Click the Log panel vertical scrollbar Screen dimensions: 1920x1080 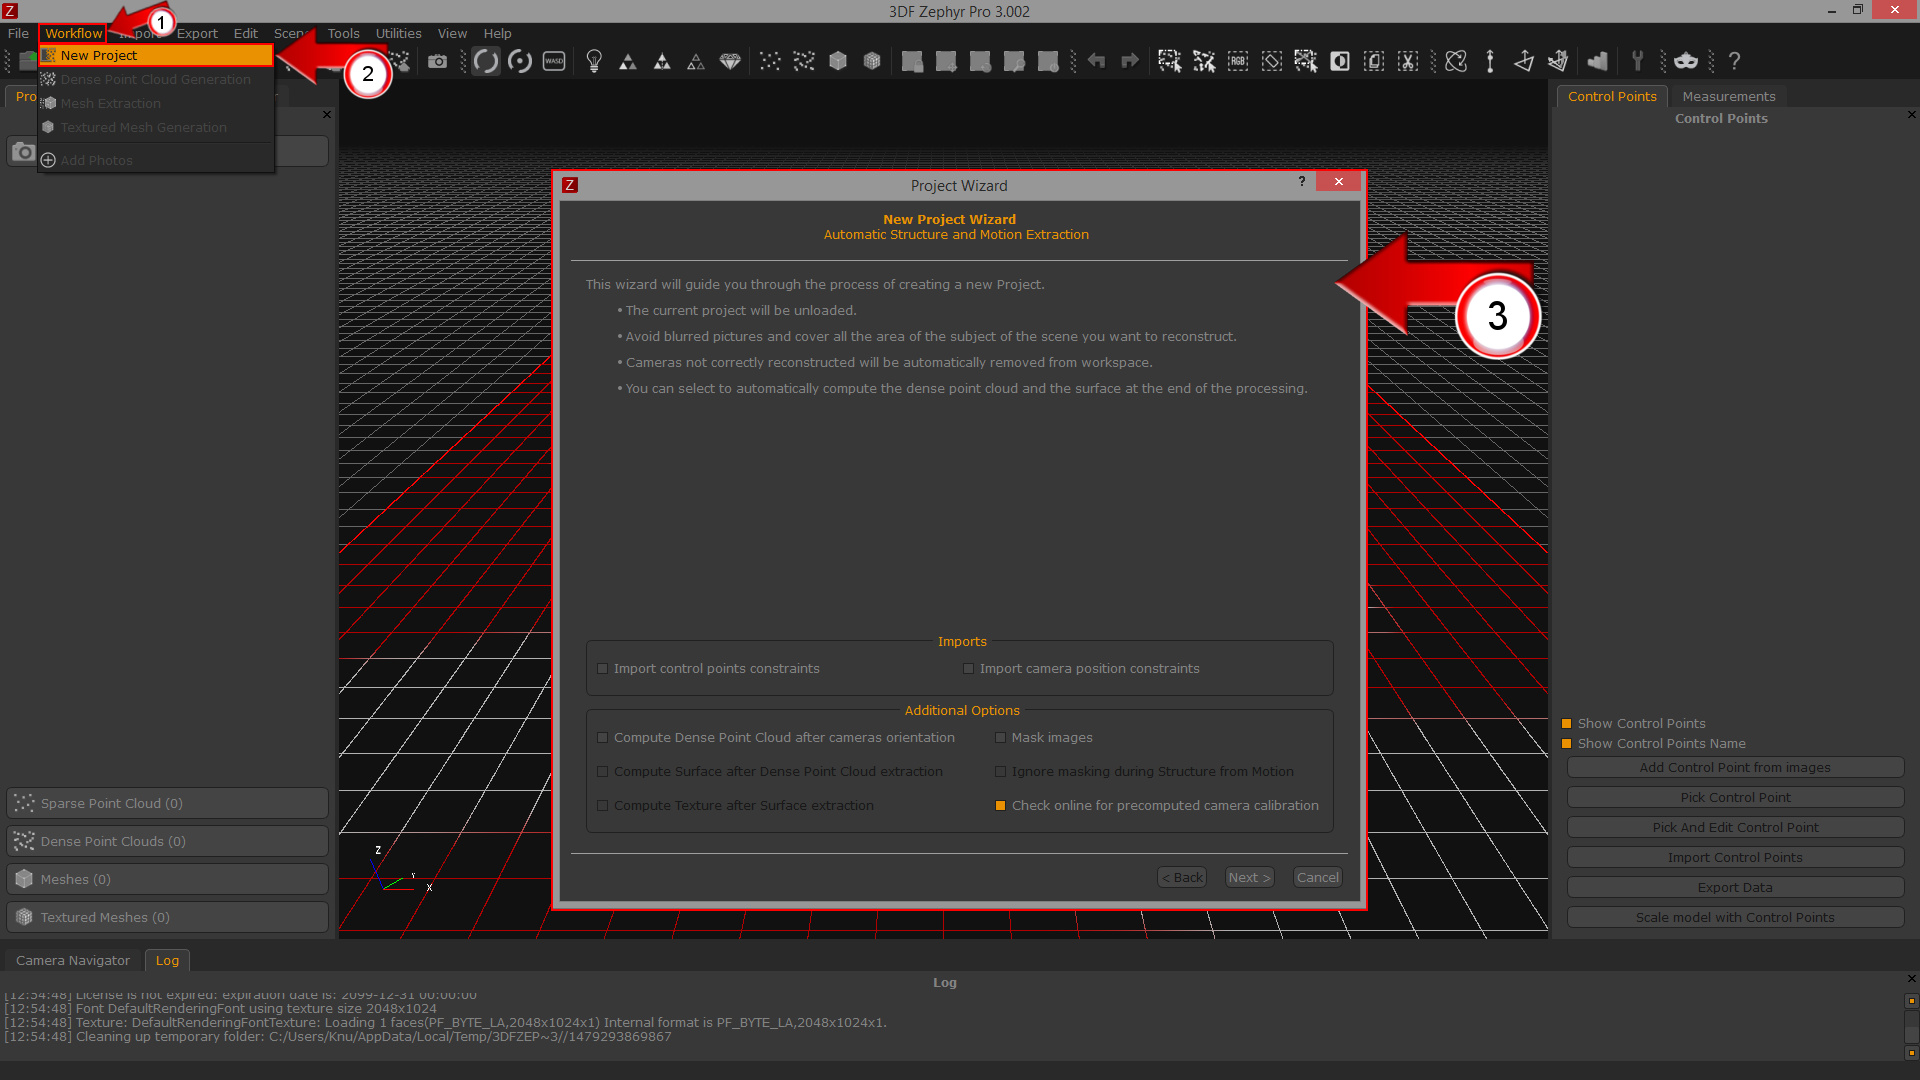coord(1911,1027)
